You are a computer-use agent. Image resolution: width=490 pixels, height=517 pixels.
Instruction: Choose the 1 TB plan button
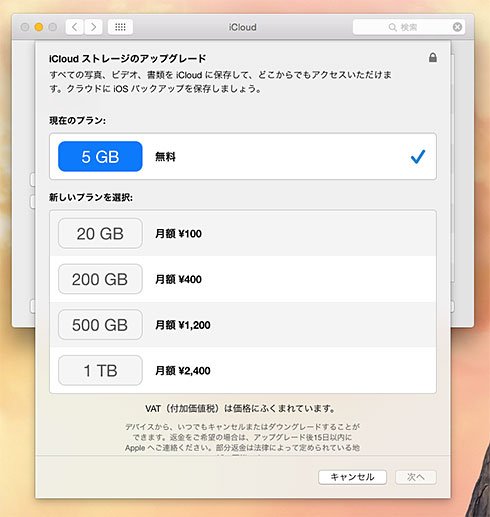[x=100, y=370]
